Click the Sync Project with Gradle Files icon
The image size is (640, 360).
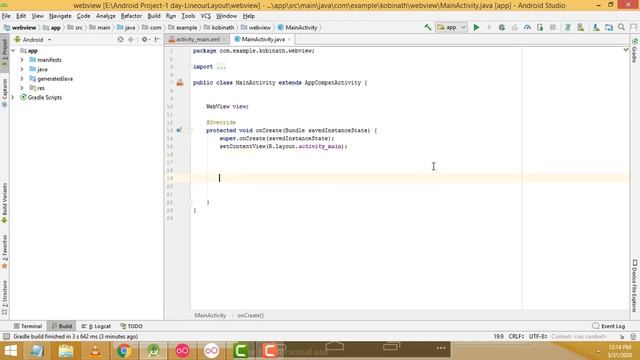coord(567,27)
